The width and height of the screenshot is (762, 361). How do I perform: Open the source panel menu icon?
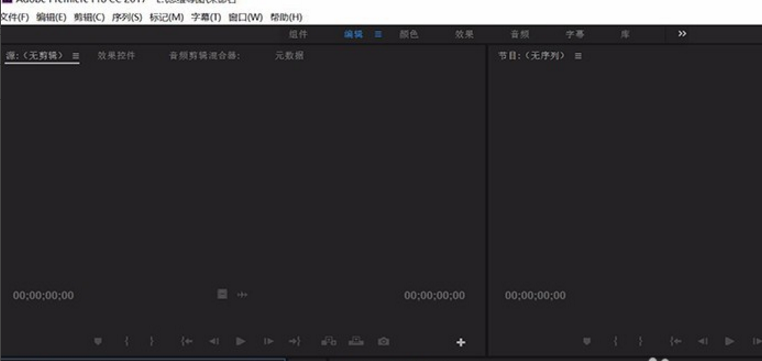click(76, 56)
